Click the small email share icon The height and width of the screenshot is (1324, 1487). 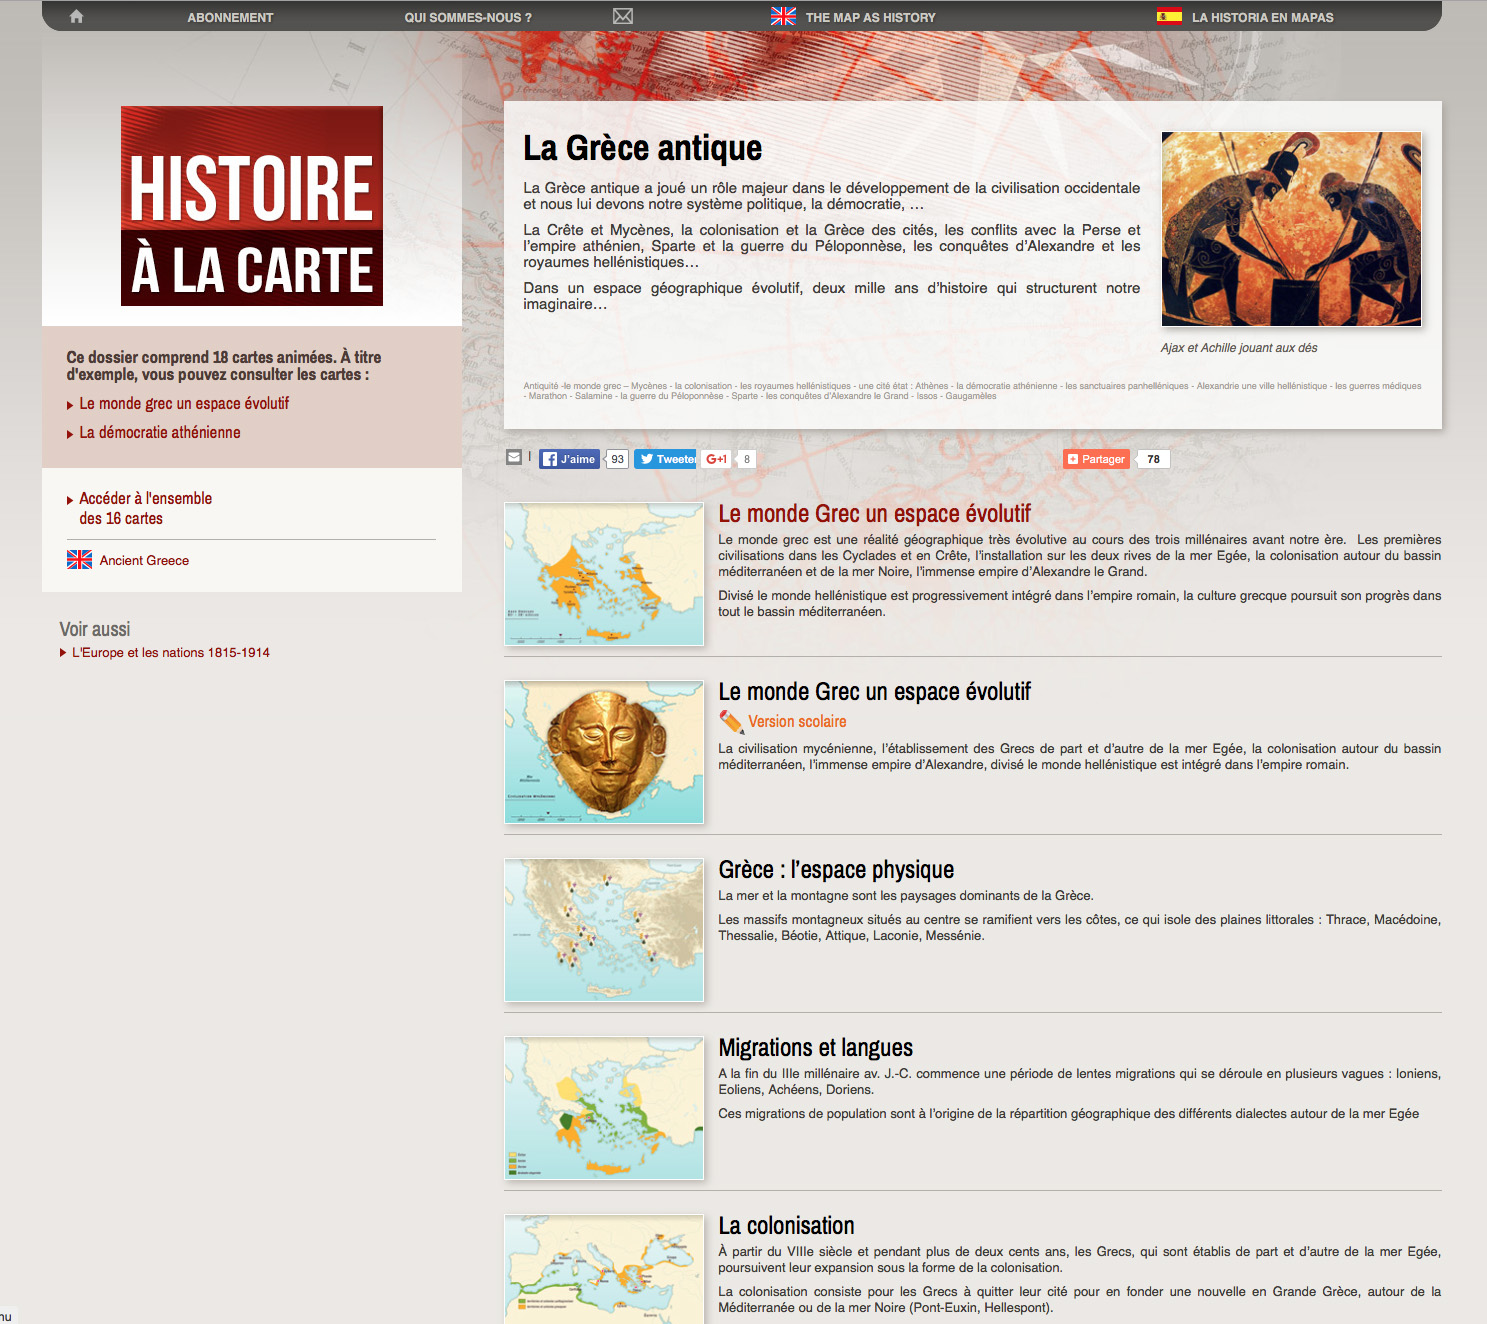coord(514,457)
